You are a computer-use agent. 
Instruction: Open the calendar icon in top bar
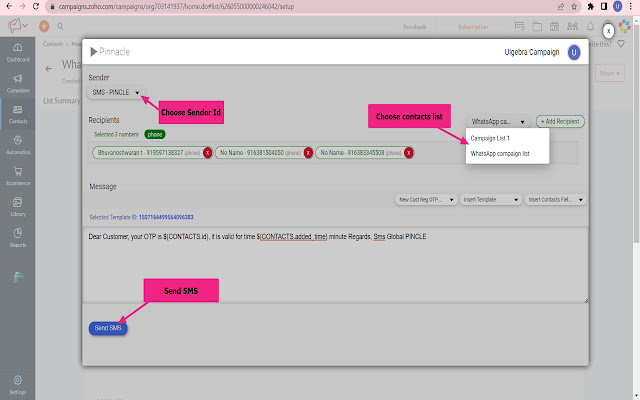pos(554,27)
